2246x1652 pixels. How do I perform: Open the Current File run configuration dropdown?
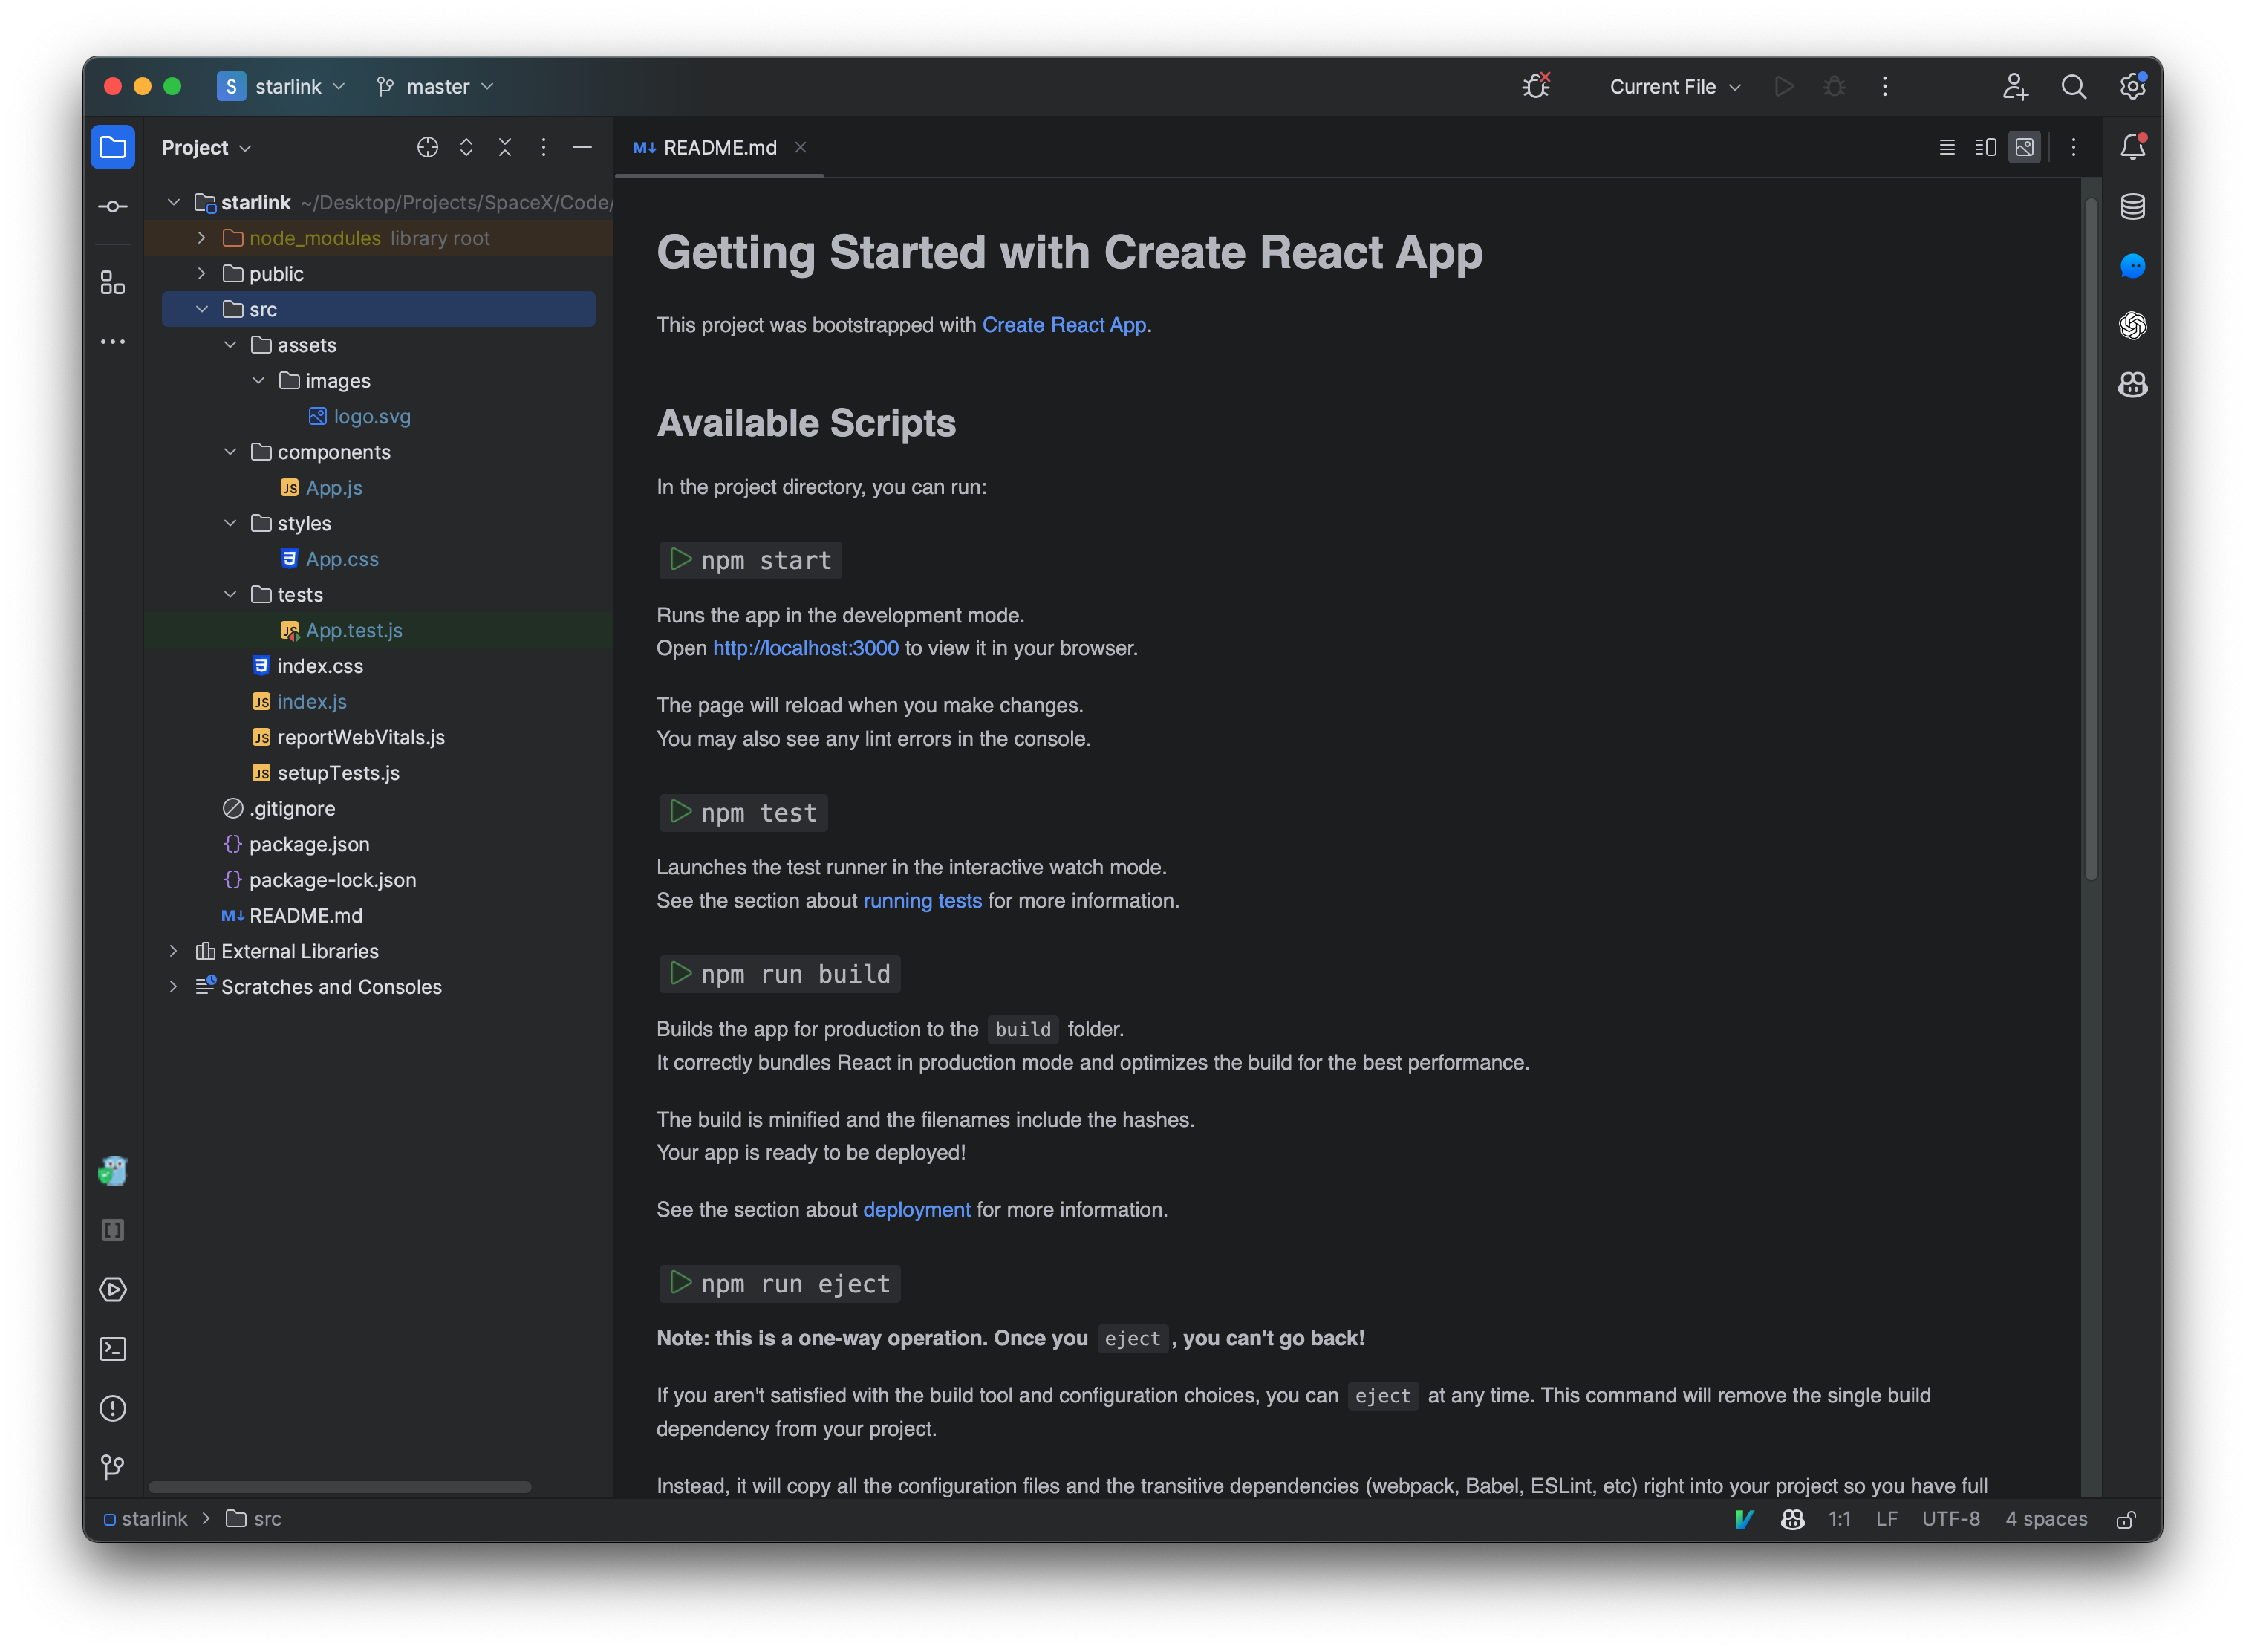coord(1673,87)
